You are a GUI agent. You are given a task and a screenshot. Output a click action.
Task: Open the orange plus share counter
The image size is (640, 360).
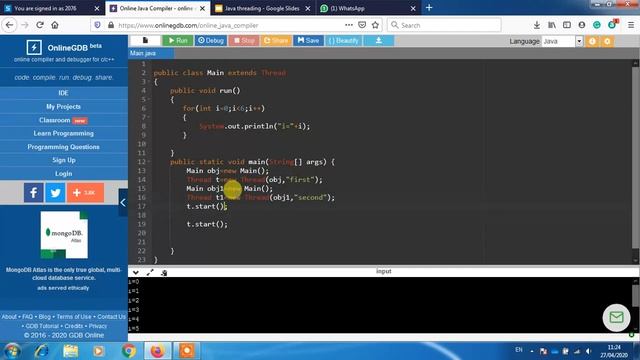[85, 193]
